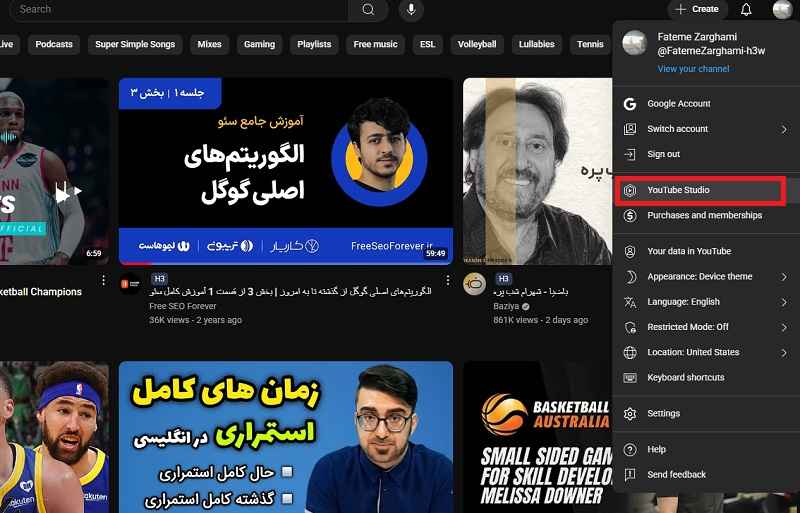The image size is (800, 513).
Task: Open the English tenses video thumbnail
Action: (x=286, y=437)
